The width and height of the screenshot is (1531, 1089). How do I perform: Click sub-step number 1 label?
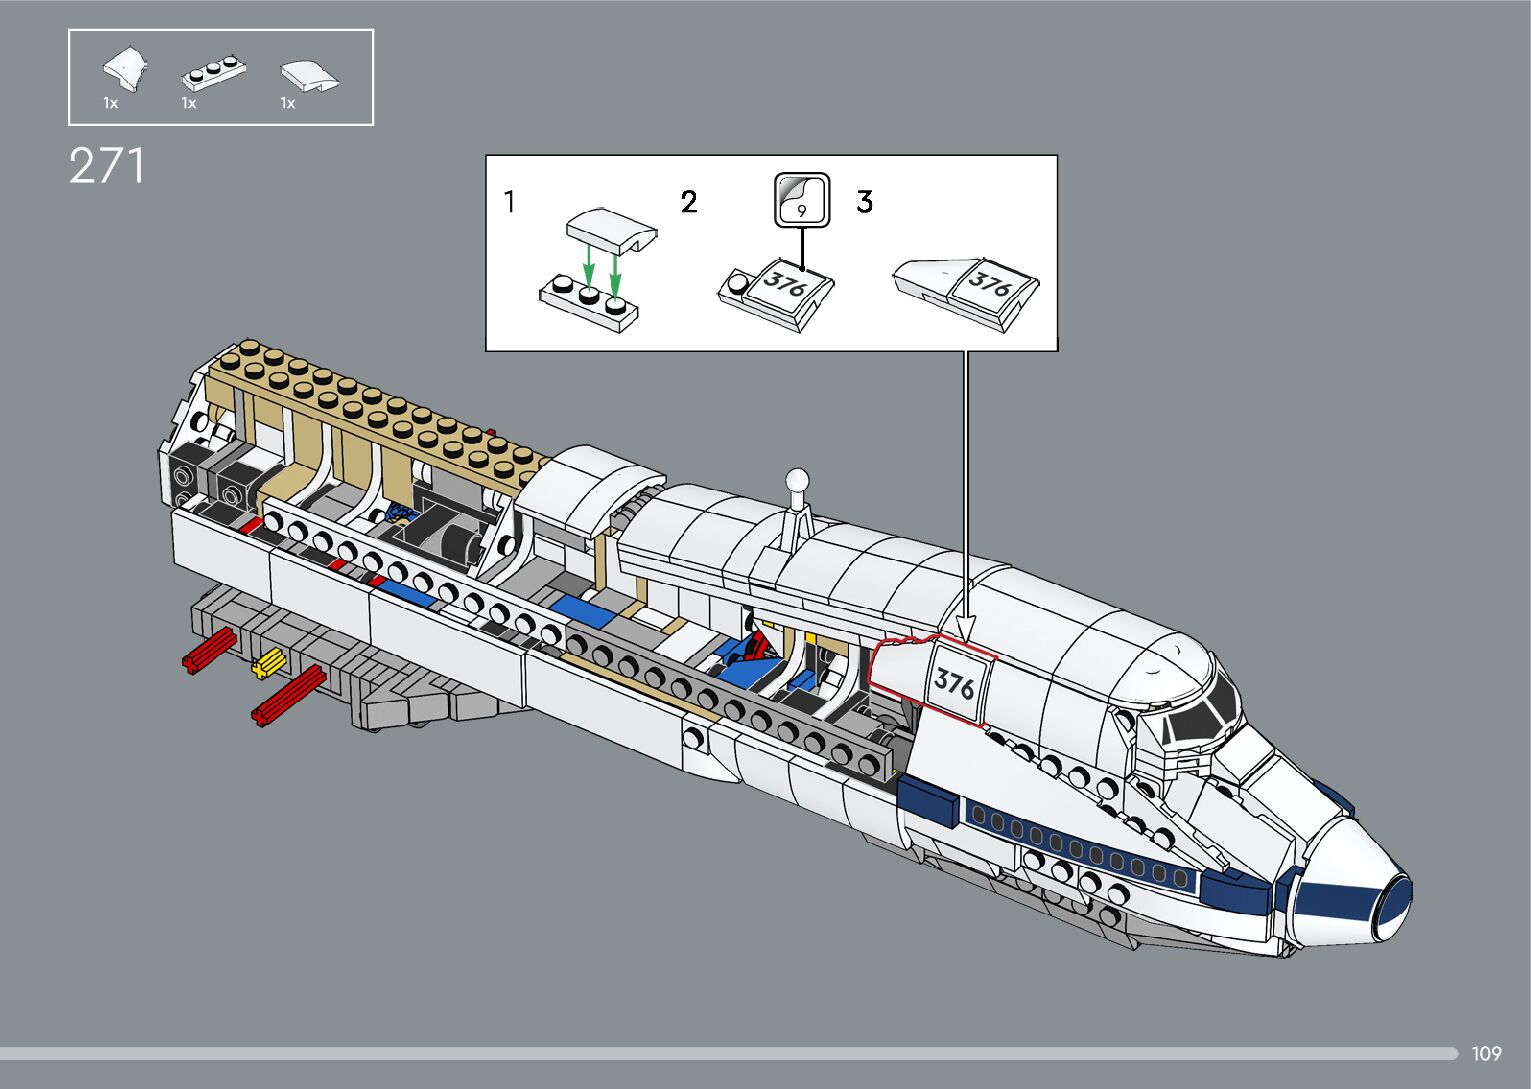510,202
